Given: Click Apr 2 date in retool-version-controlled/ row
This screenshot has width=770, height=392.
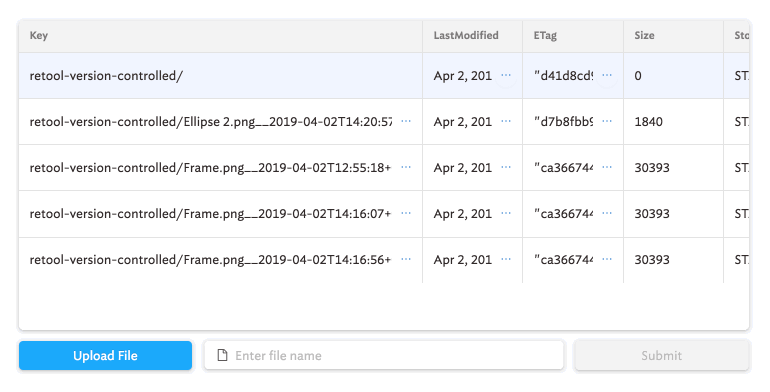Looking at the screenshot, I should coord(463,76).
